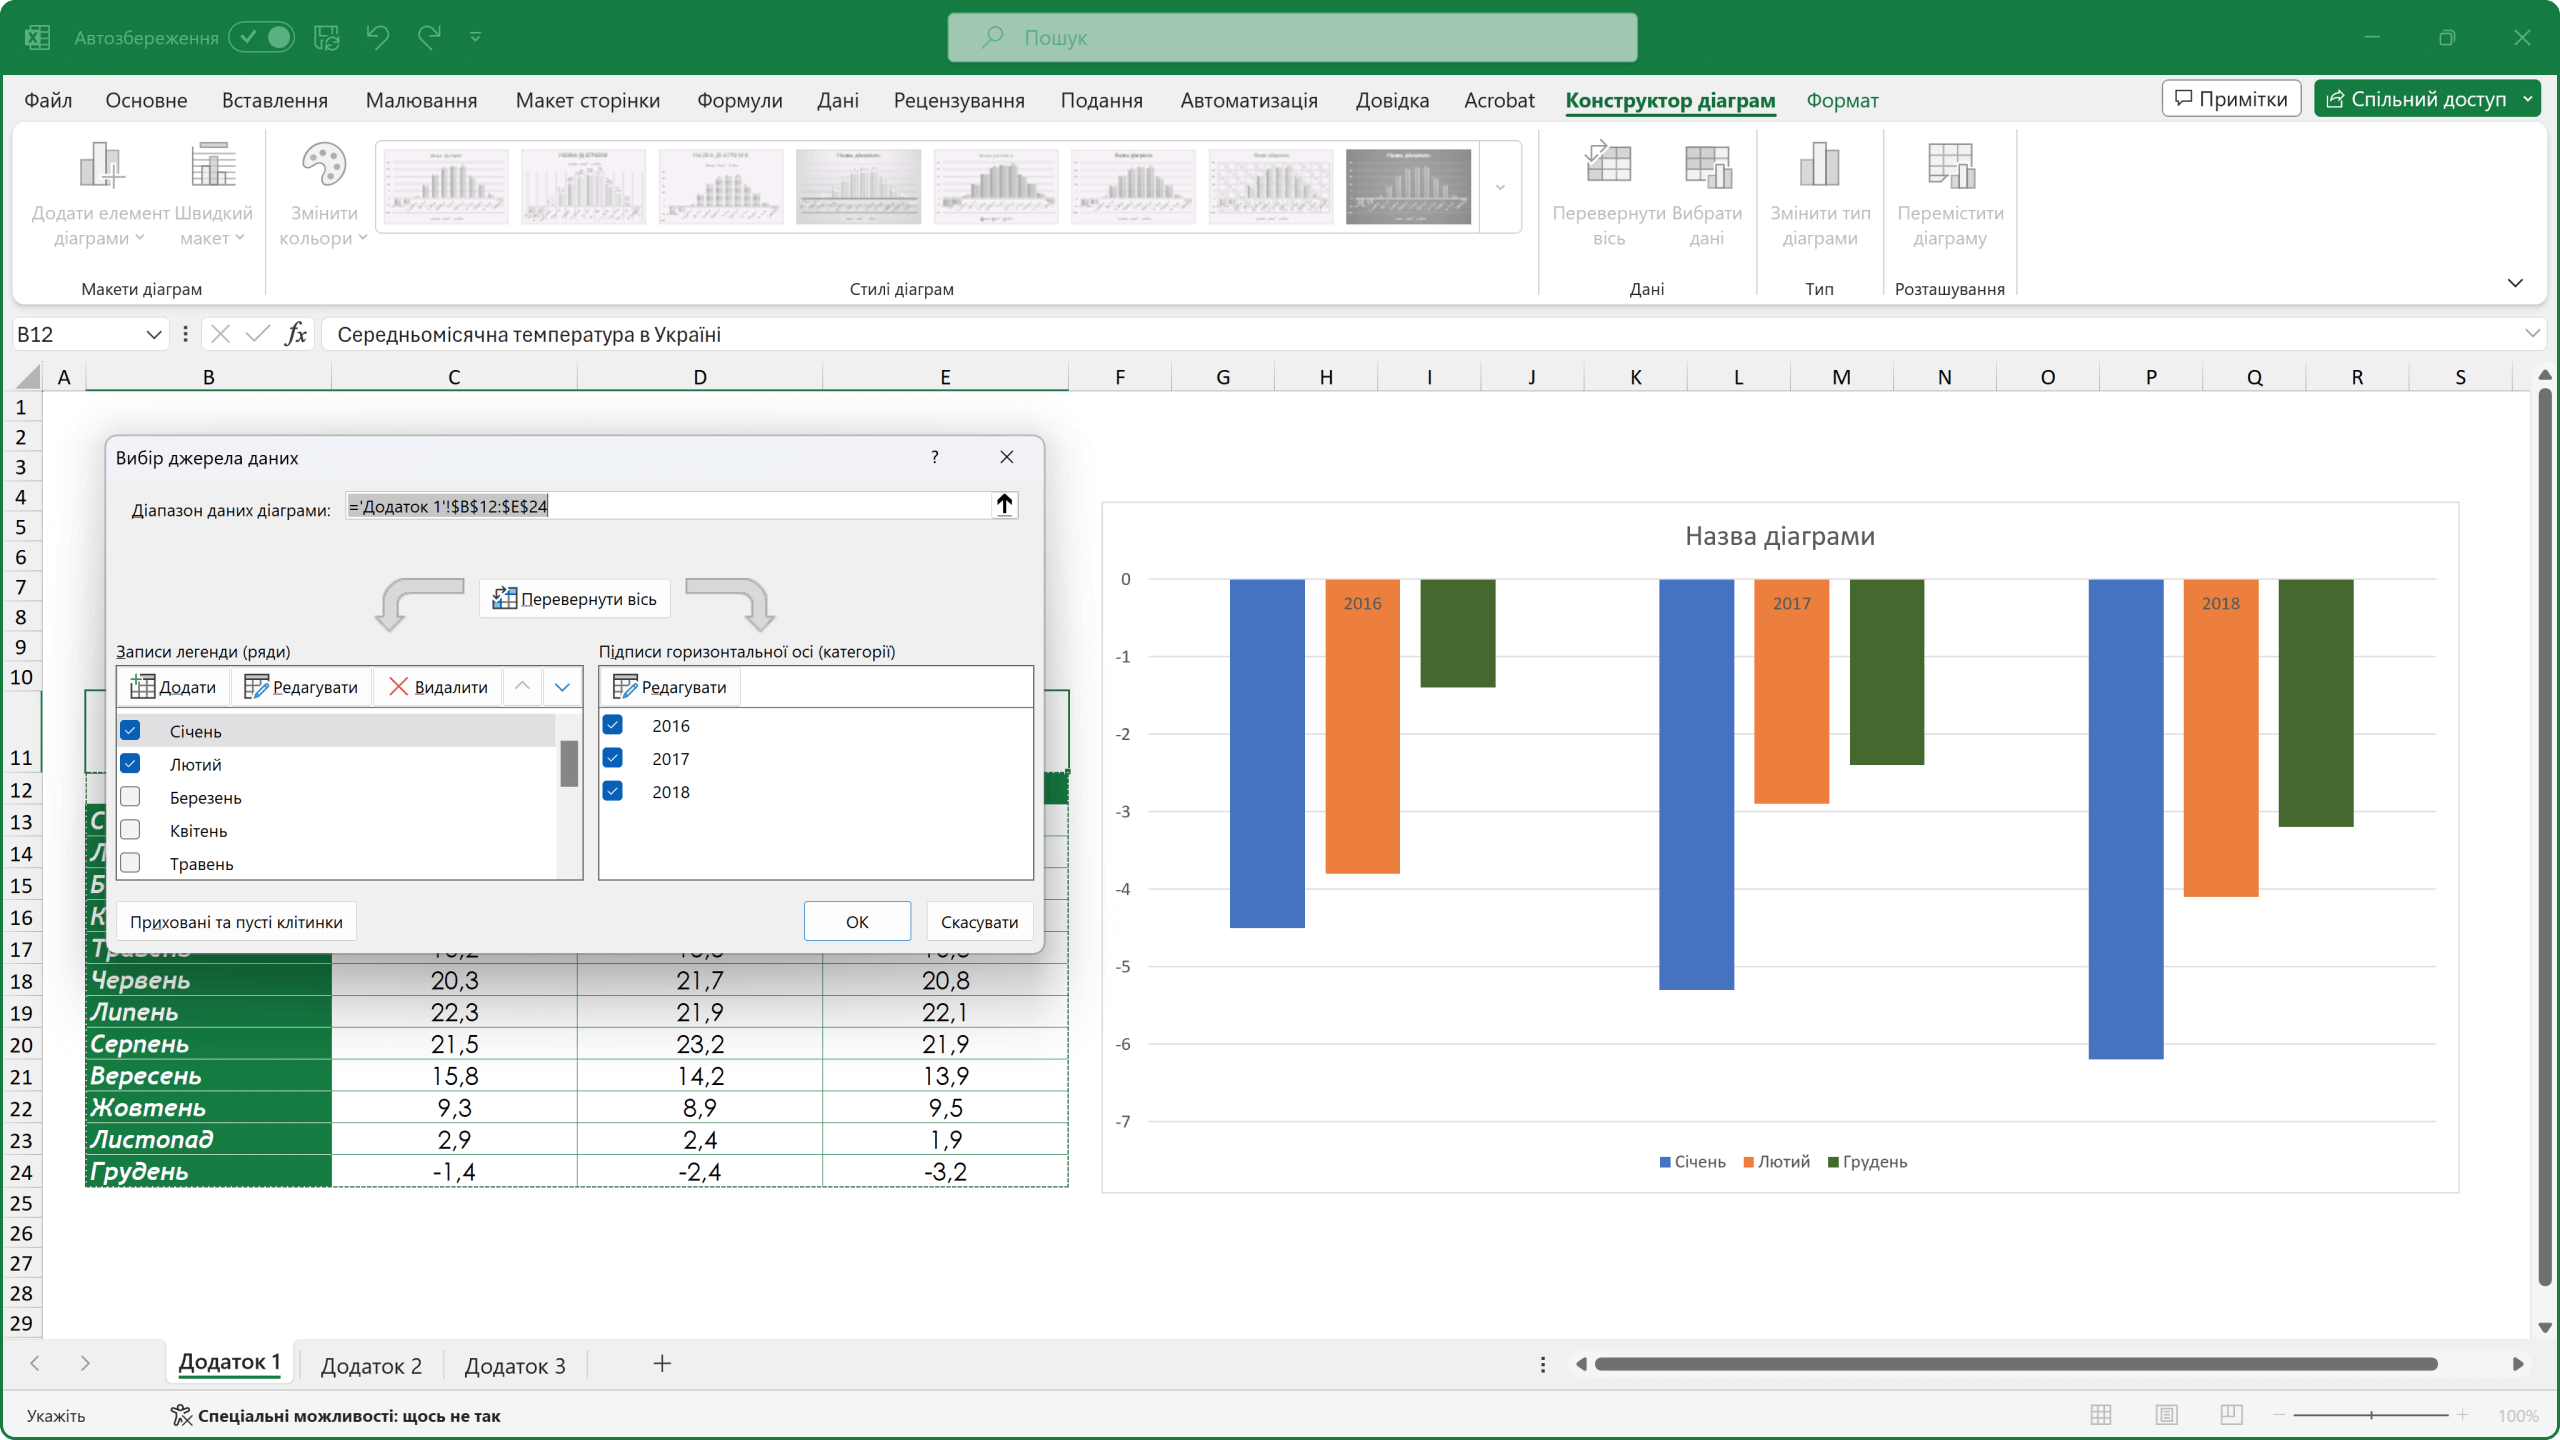Open the Name Box dropdown arrow
The height and width of the screenshot is (1440, 2560).
pos(154,334)
